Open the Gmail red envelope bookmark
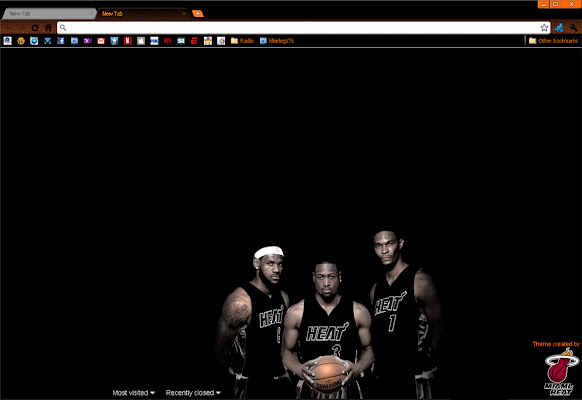Viewport: 582px width, 400px height. pyautogui.click(x=101, y=41)
